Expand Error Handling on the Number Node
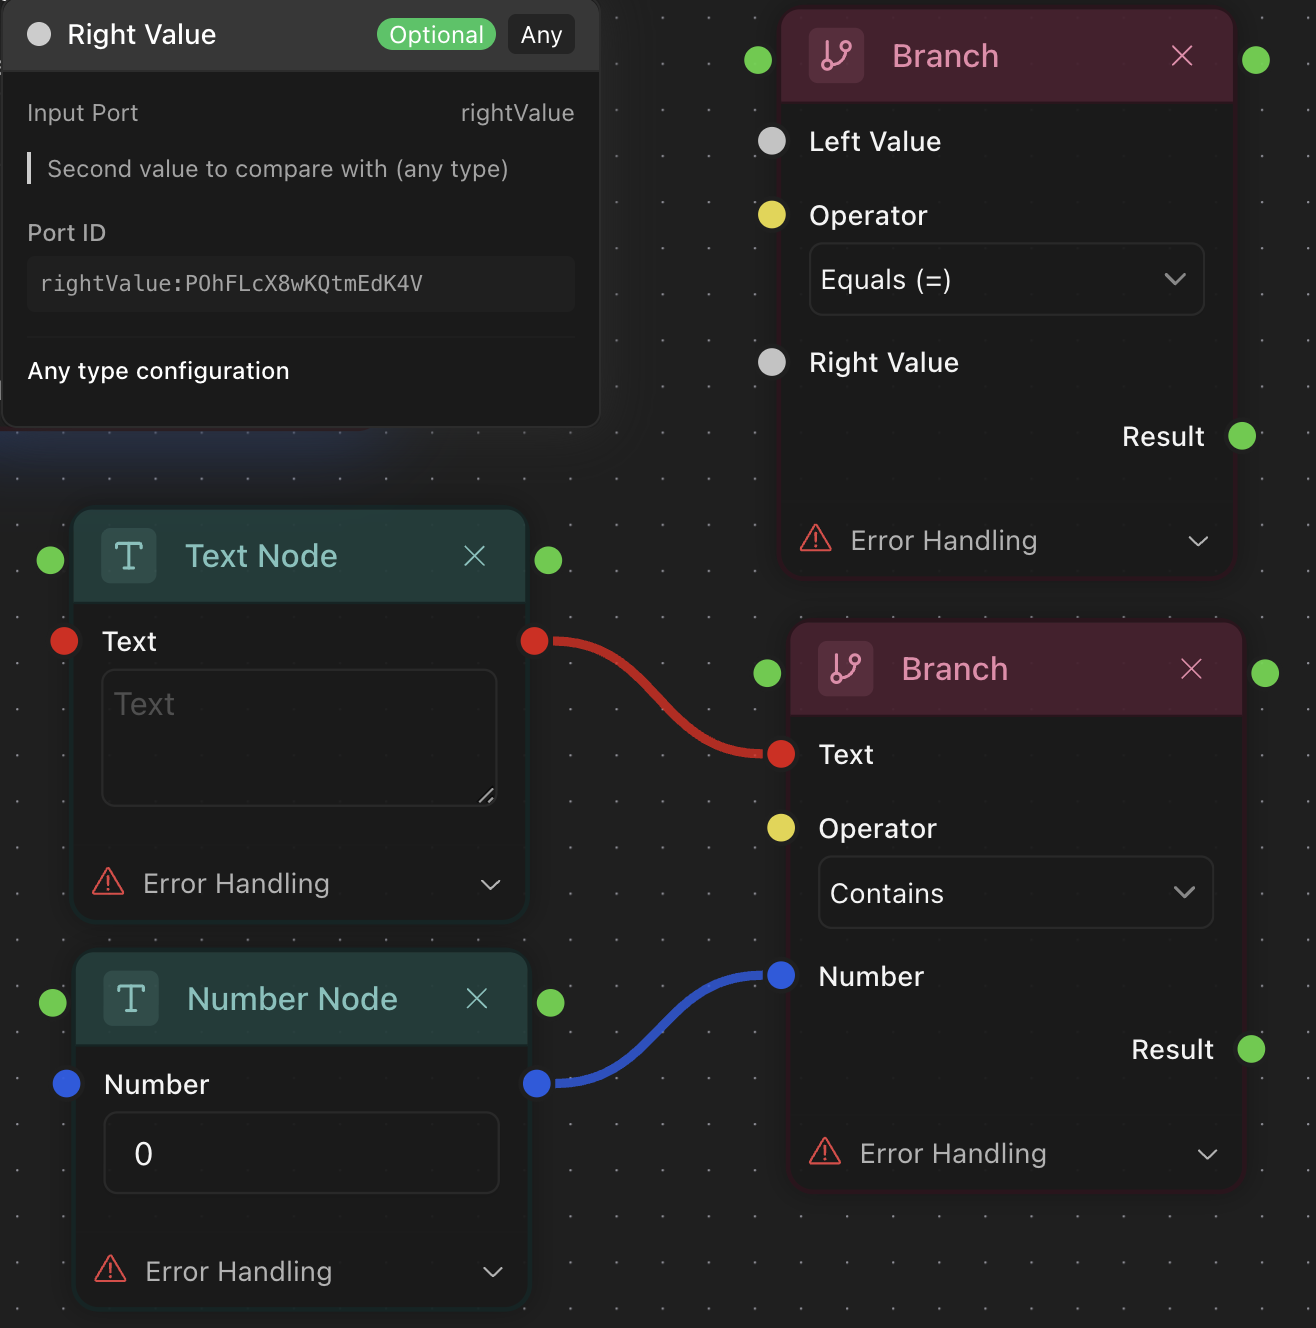The height and width of the screenshot is (1328, 1316). (492, 1272)
